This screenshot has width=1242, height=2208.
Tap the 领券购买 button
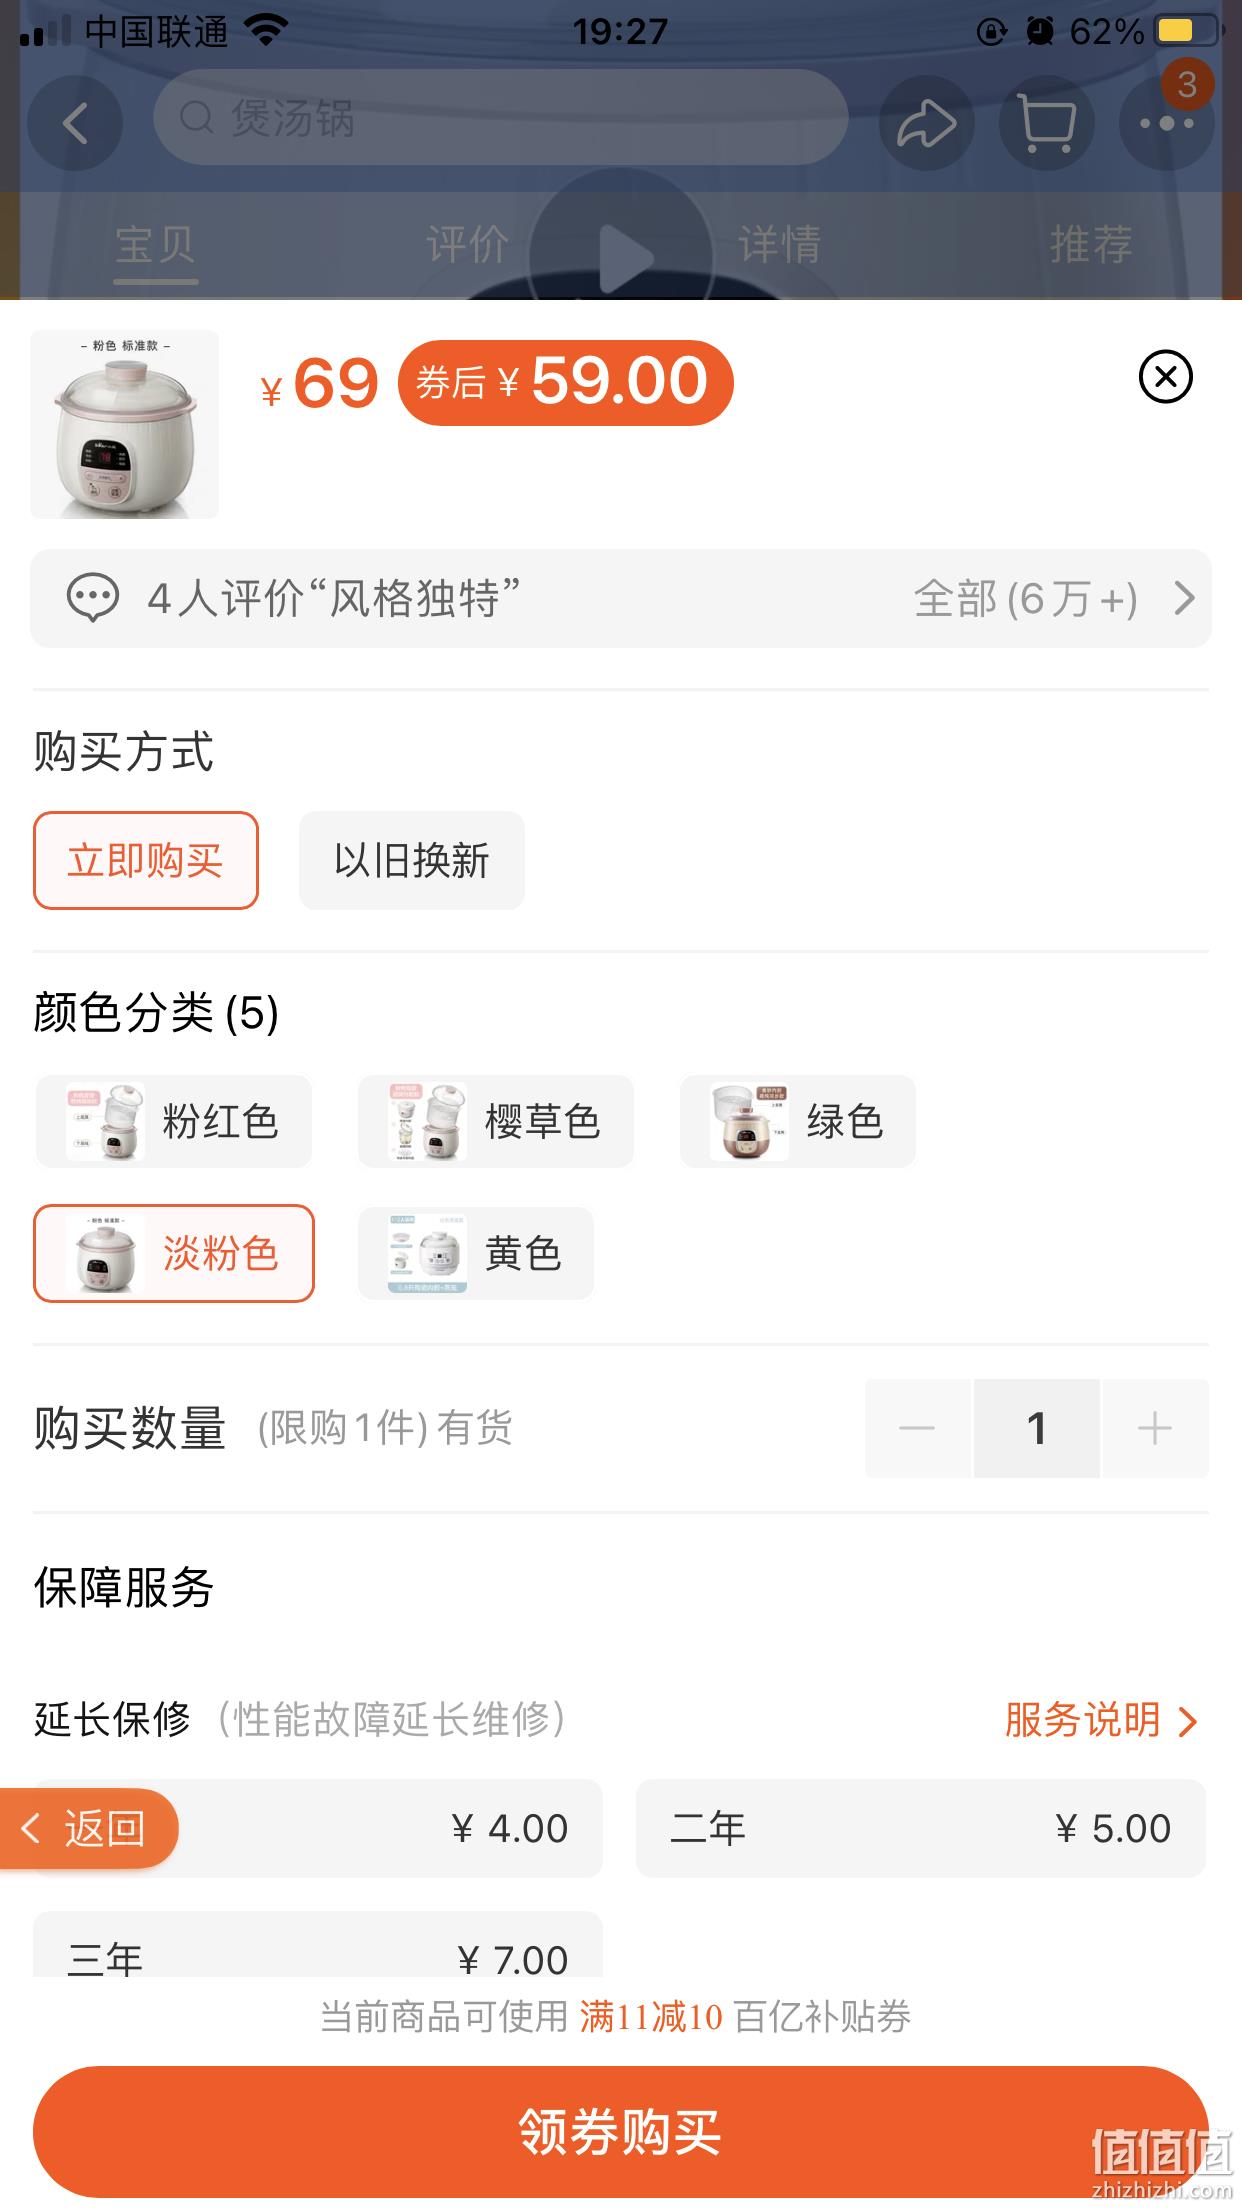(621, 2131)
